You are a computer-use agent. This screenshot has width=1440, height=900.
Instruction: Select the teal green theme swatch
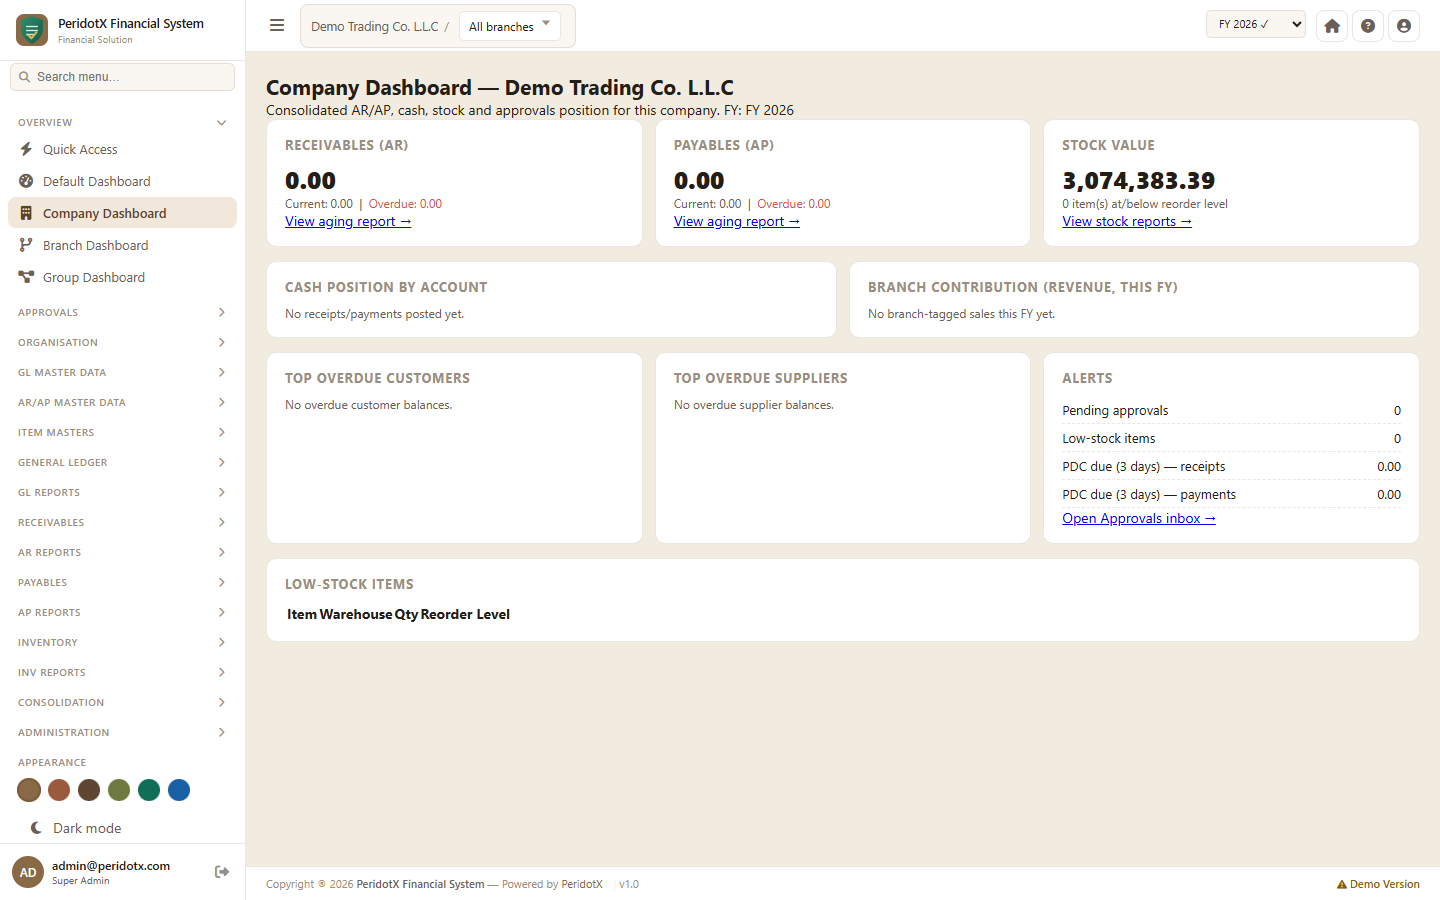click(x=149, y=790)
